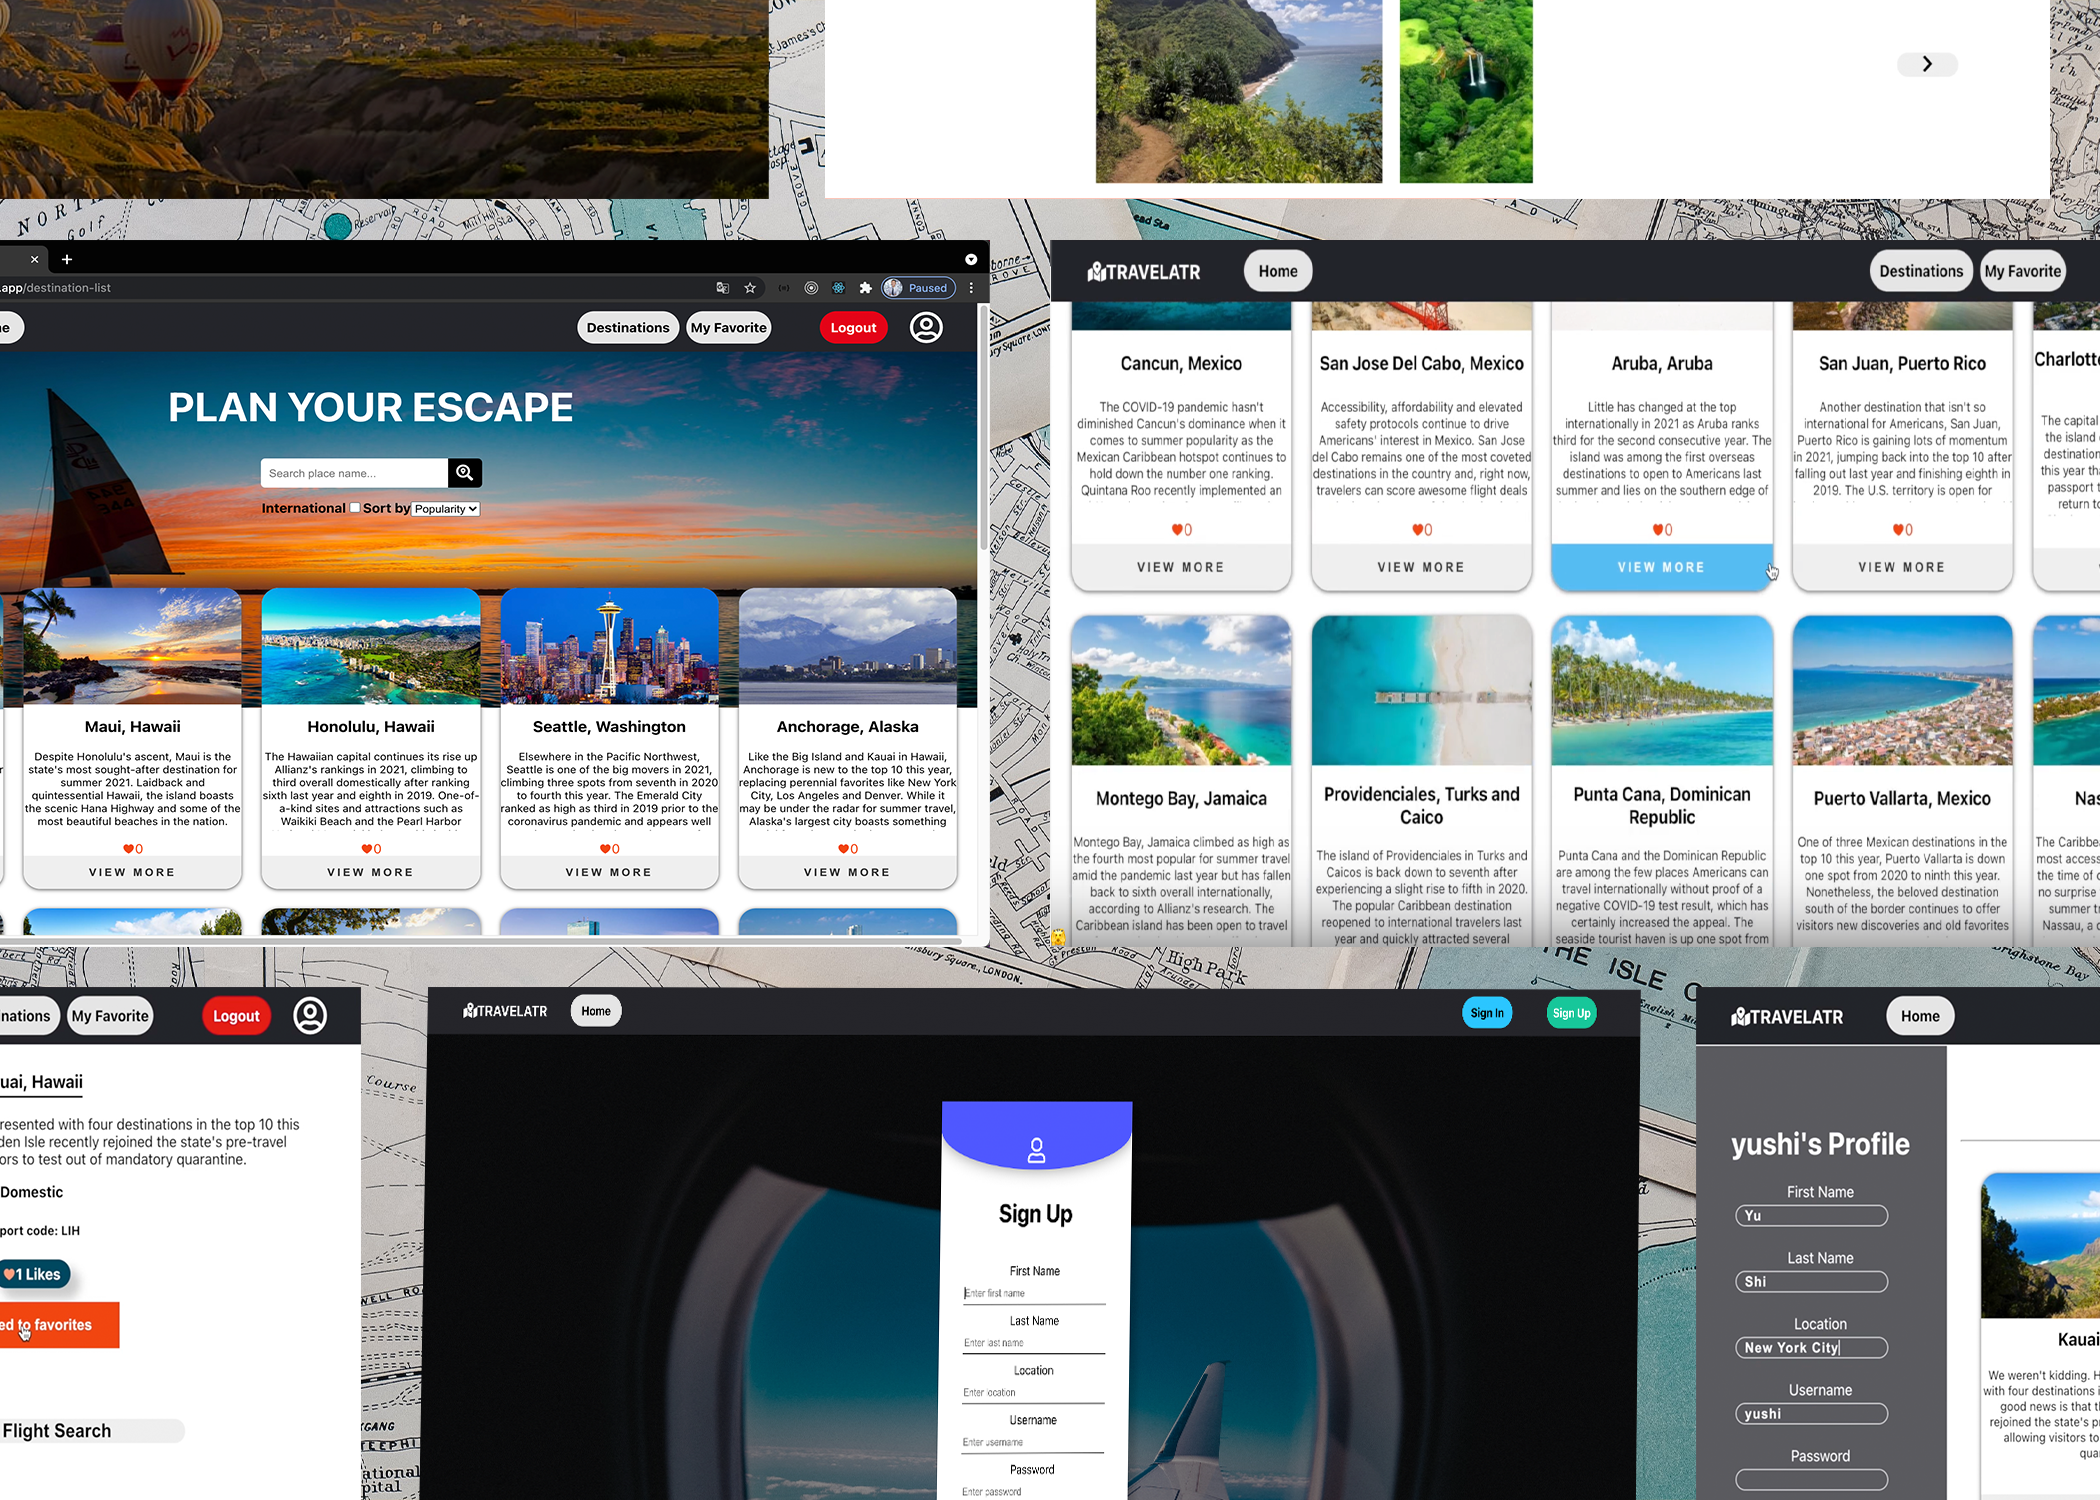Open the Extensions puzzle icon
2100x1500 pixels.
click(865, 288)
